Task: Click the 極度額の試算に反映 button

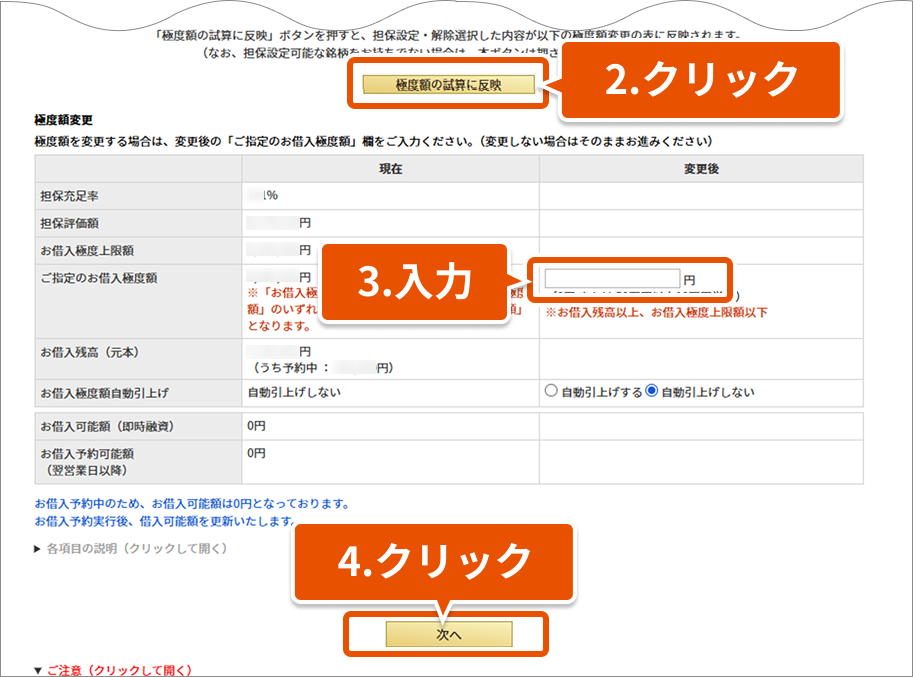Action: [448, 85]
